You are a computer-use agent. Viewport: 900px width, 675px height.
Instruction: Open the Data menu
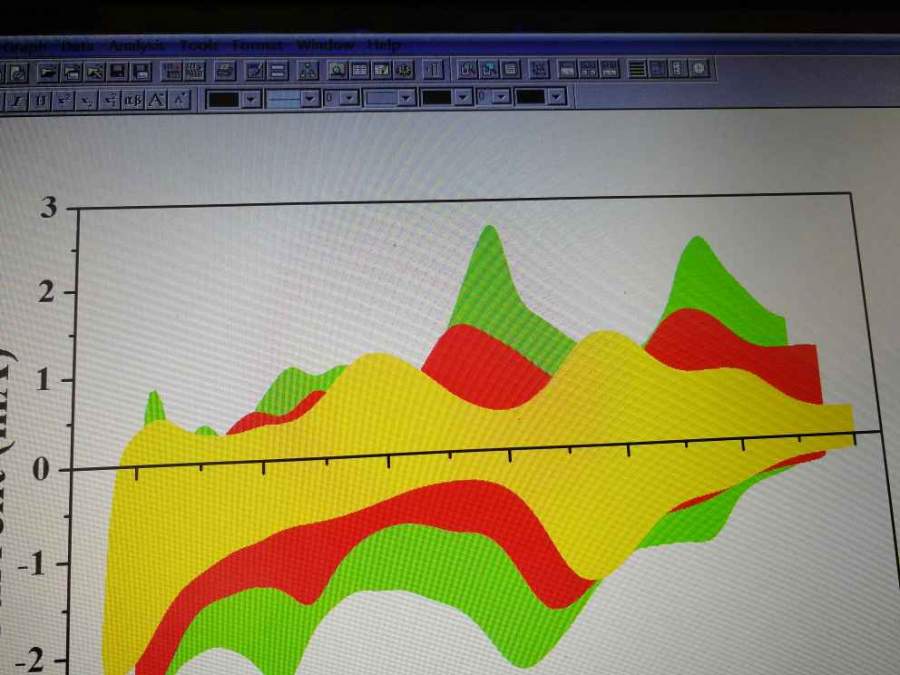point(77,46)
